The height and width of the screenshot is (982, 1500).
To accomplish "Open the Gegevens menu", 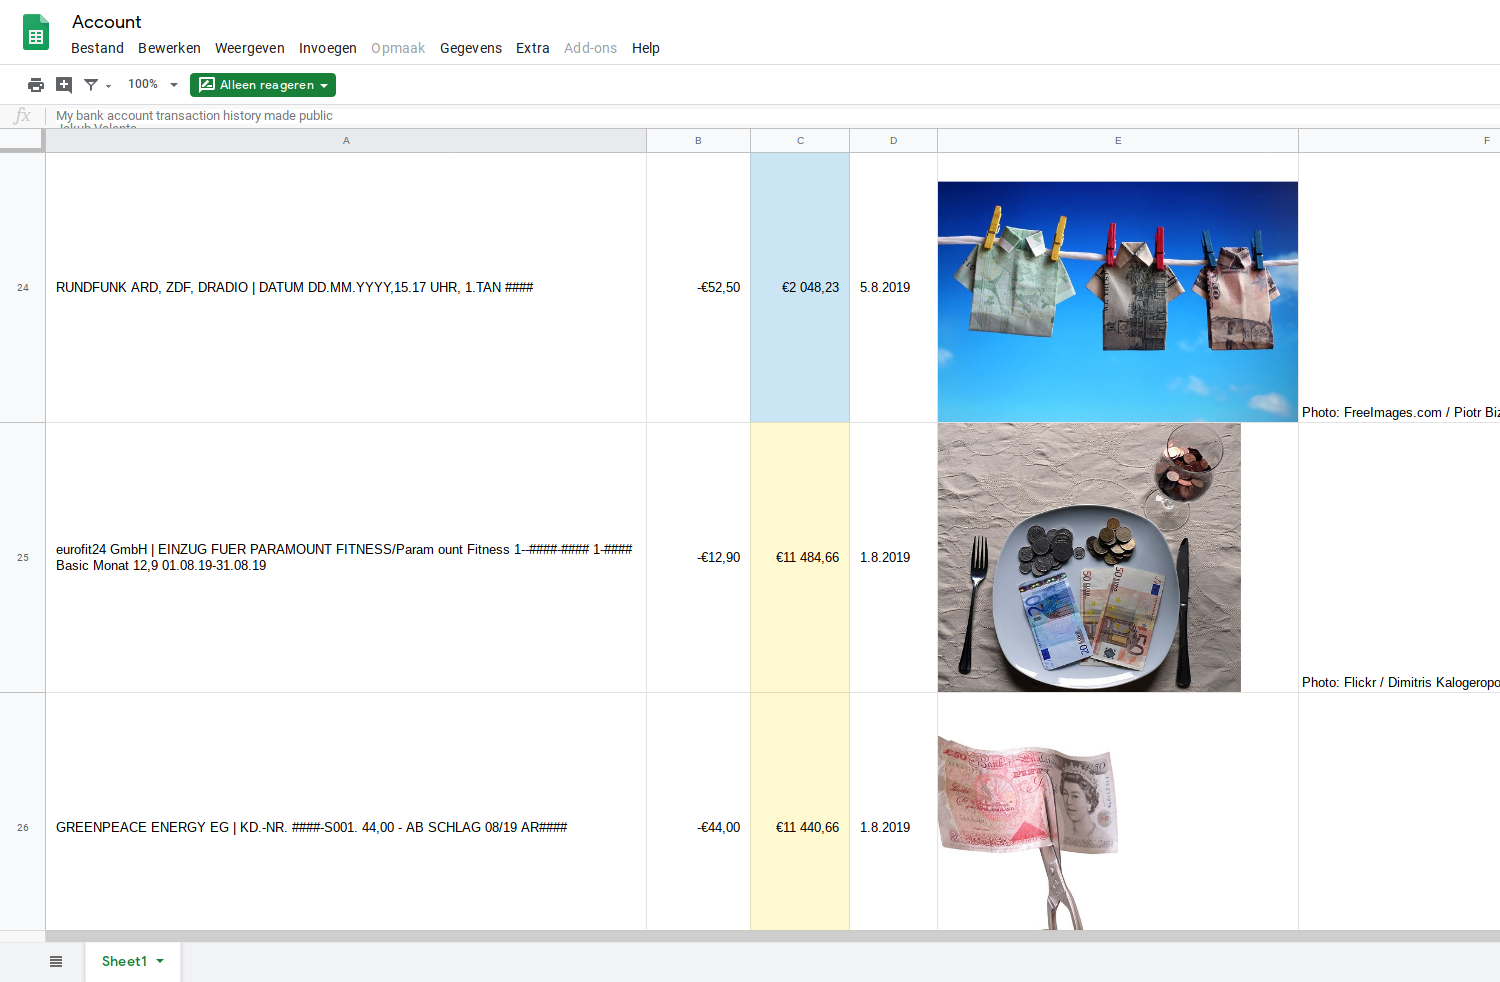I will point(471,48).
